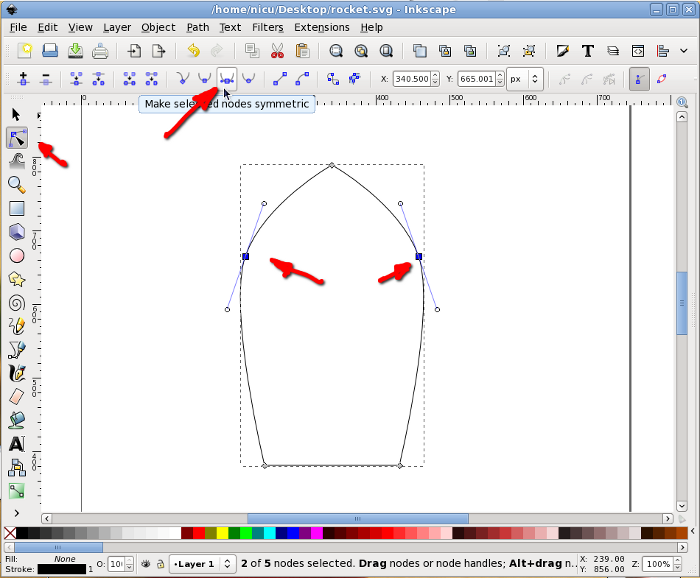Choose the Star polygon tool
Image resolution: width=700 pixels, height=578 pixels.
click(17, 279)
